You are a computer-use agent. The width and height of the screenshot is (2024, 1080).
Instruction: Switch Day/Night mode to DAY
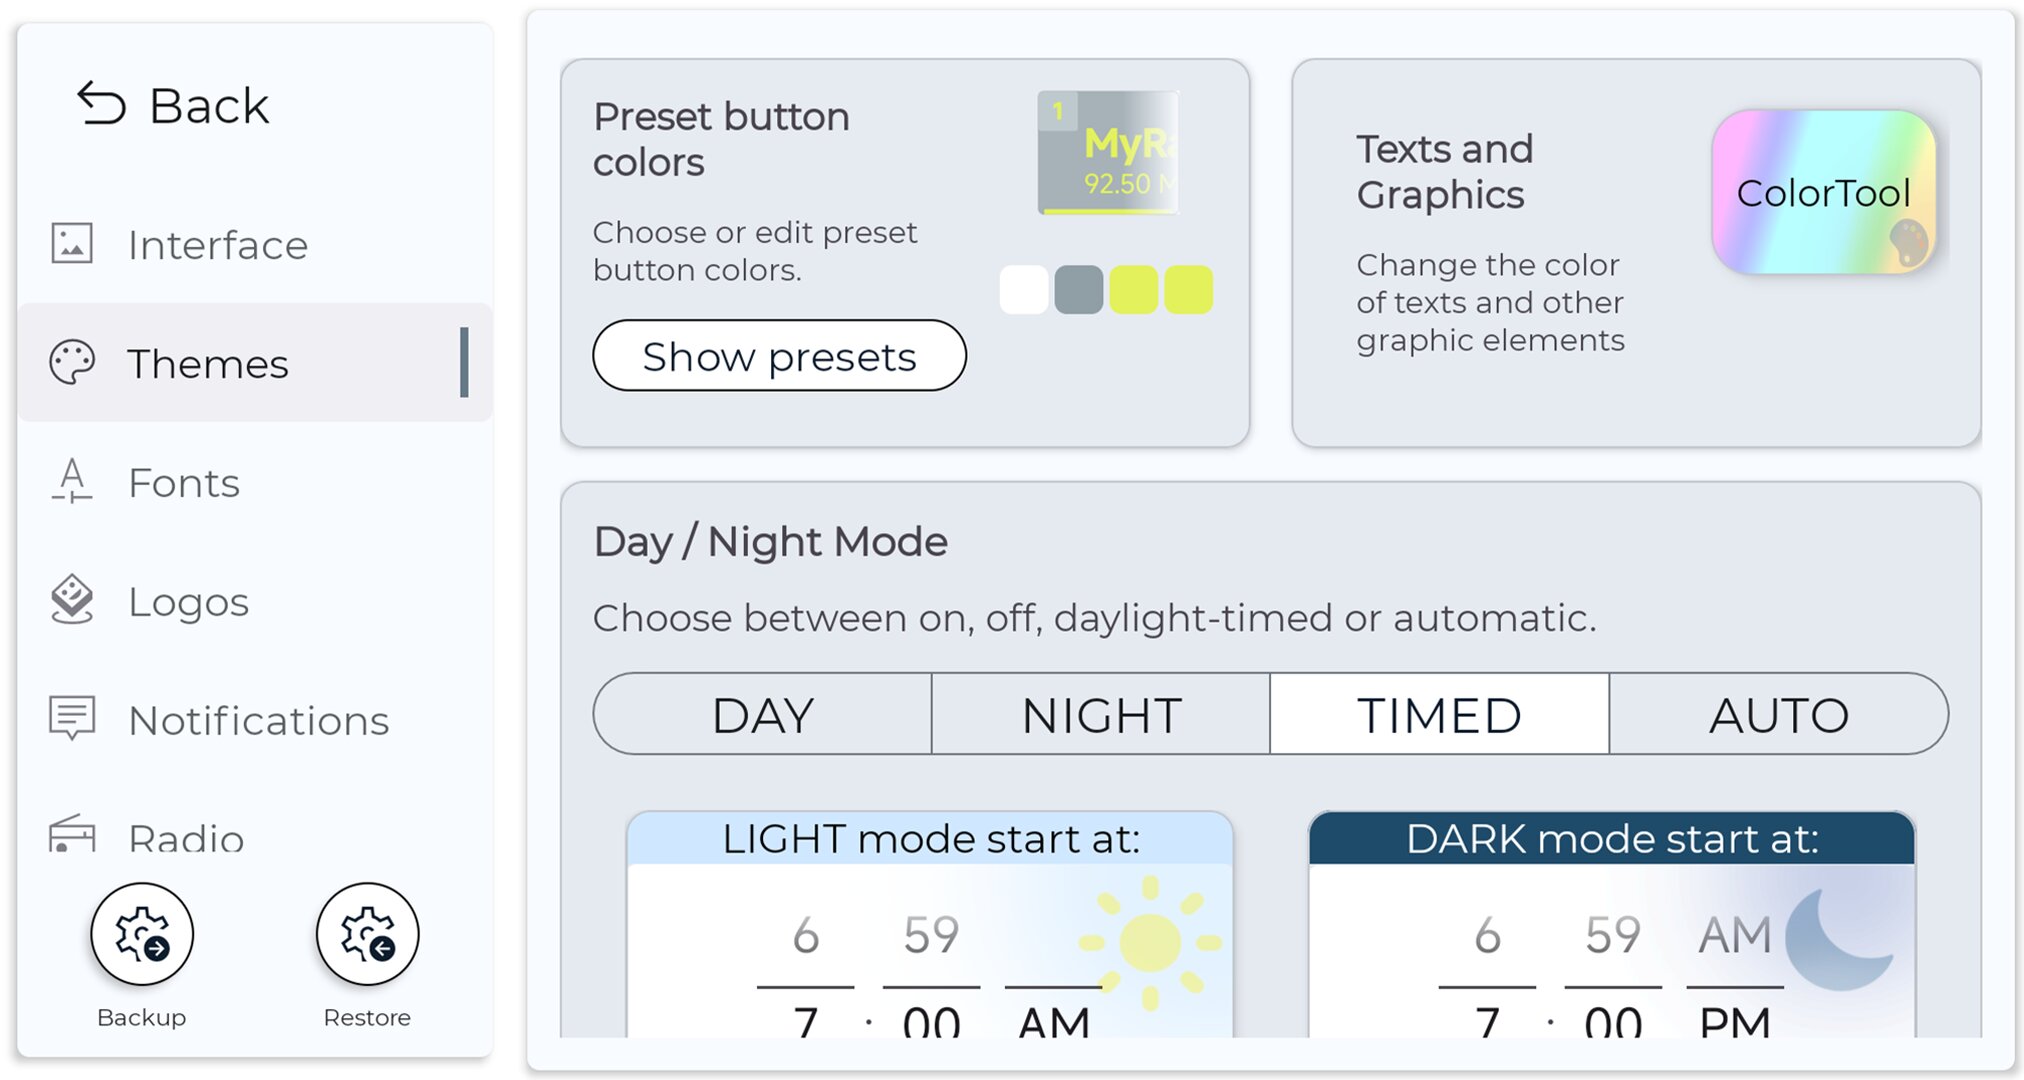pyautogui.click(x=763, y=714)
